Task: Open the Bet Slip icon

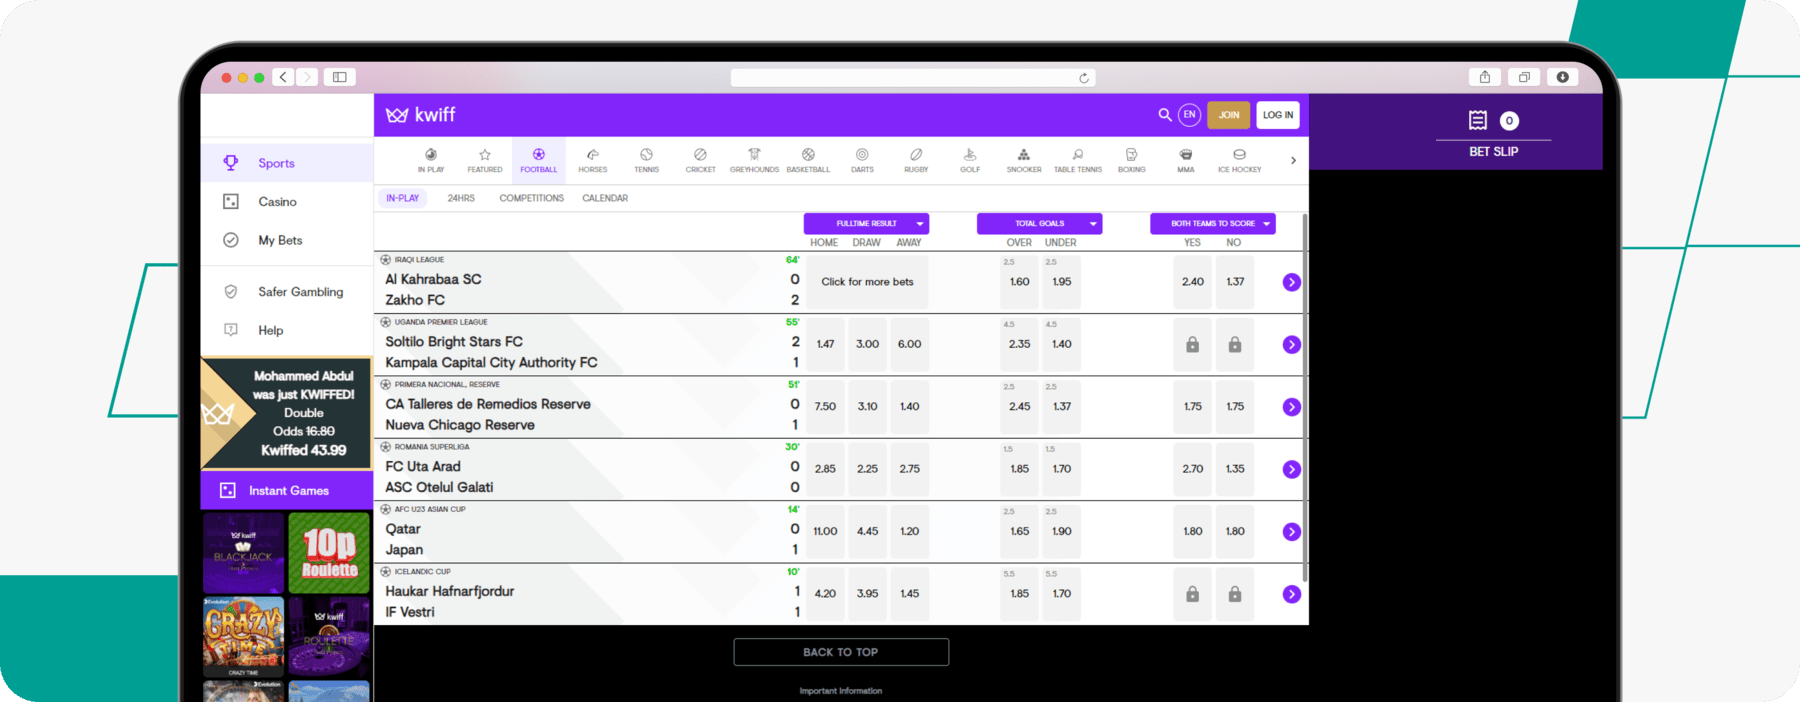Action: (x=1478, y=121)
